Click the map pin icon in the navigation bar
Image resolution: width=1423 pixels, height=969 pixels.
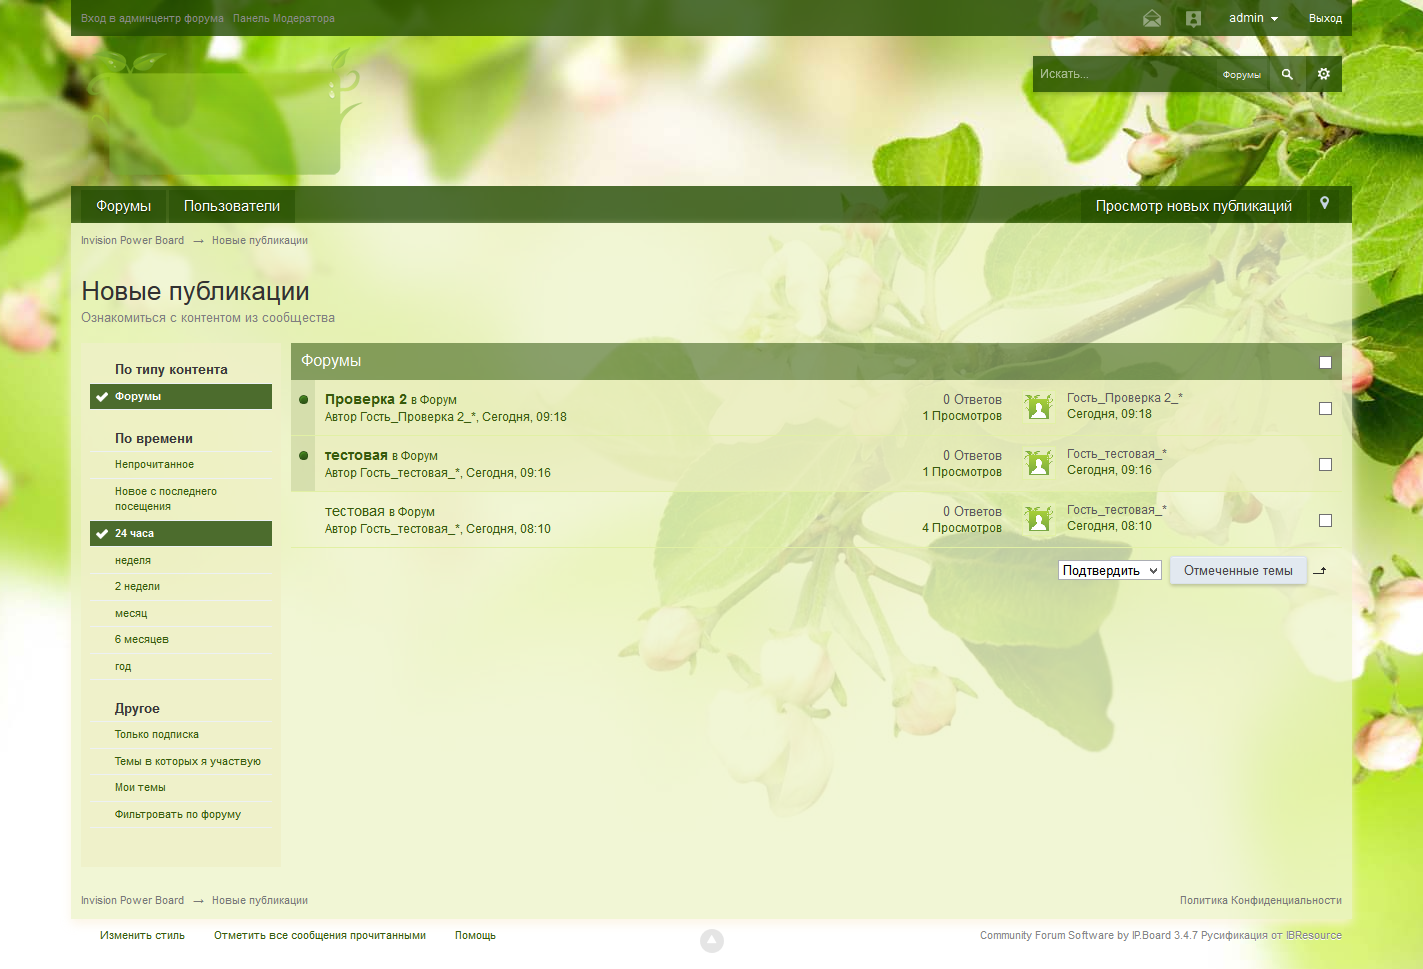point(1324,203)
